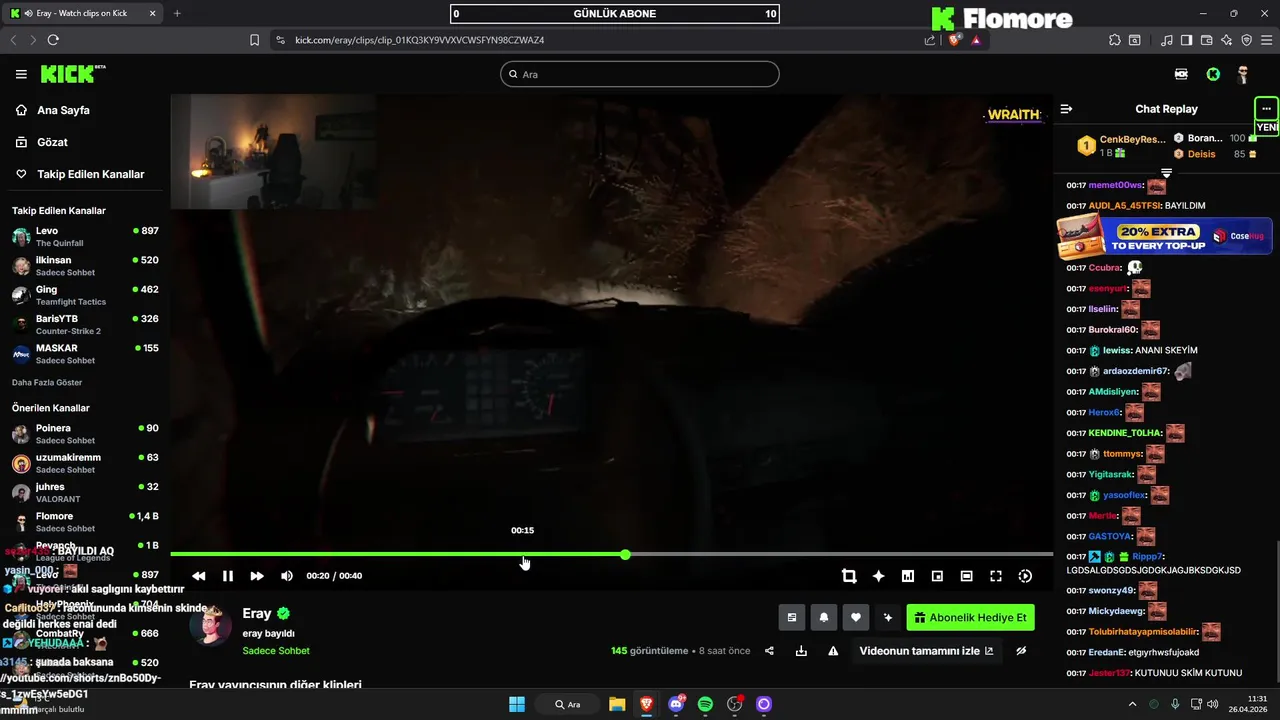
Task: Share the clip
Action: click(x=769, y=651)
